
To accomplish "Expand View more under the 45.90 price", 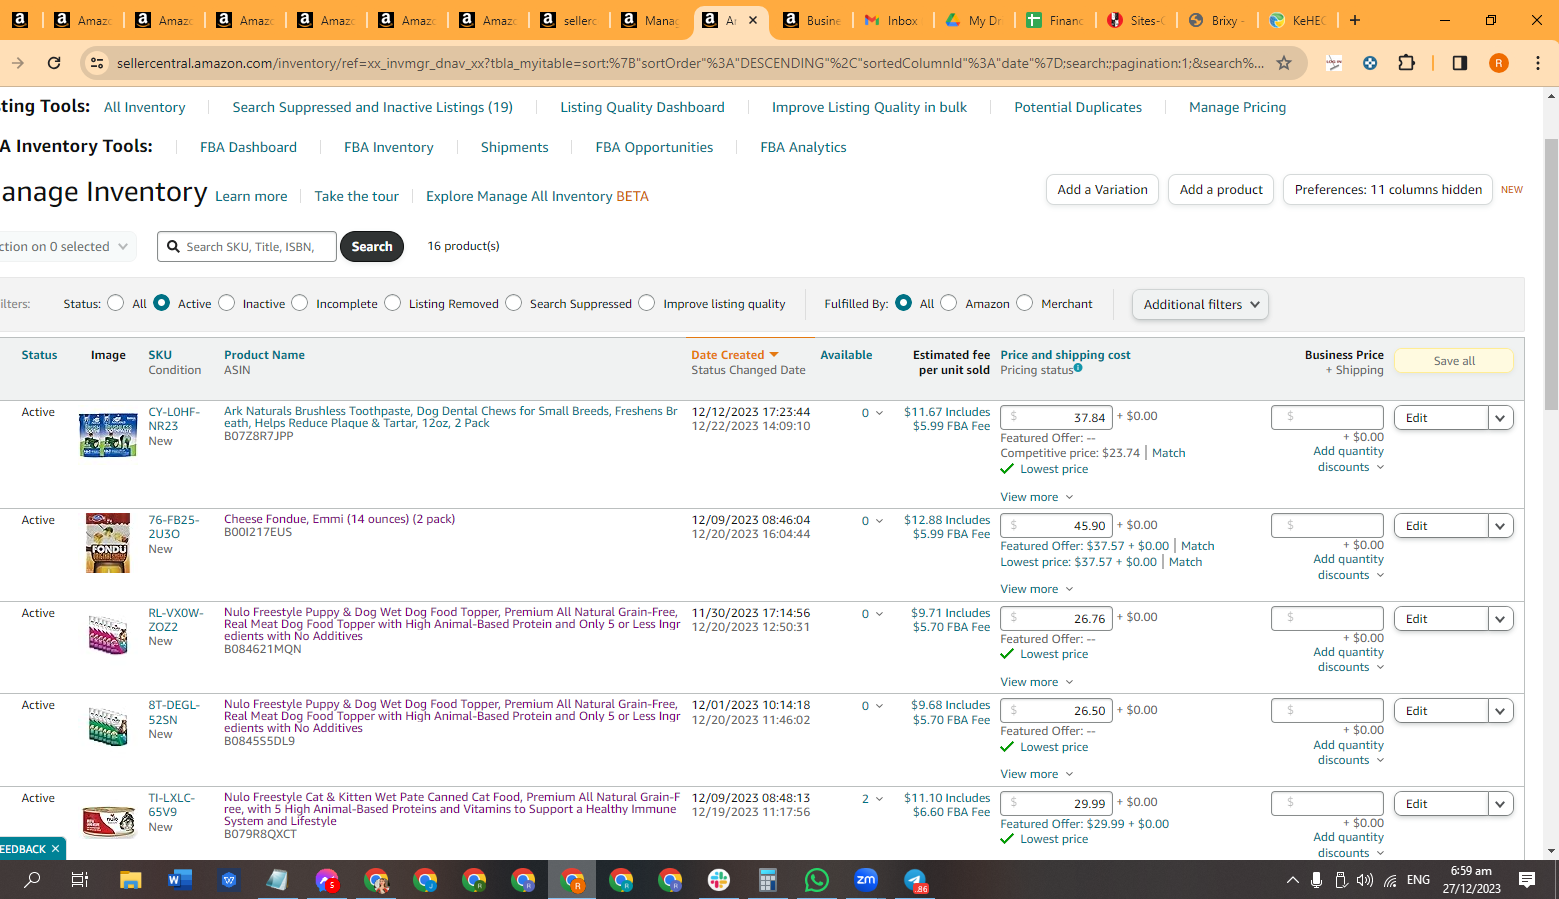I will coord(1036,589).
